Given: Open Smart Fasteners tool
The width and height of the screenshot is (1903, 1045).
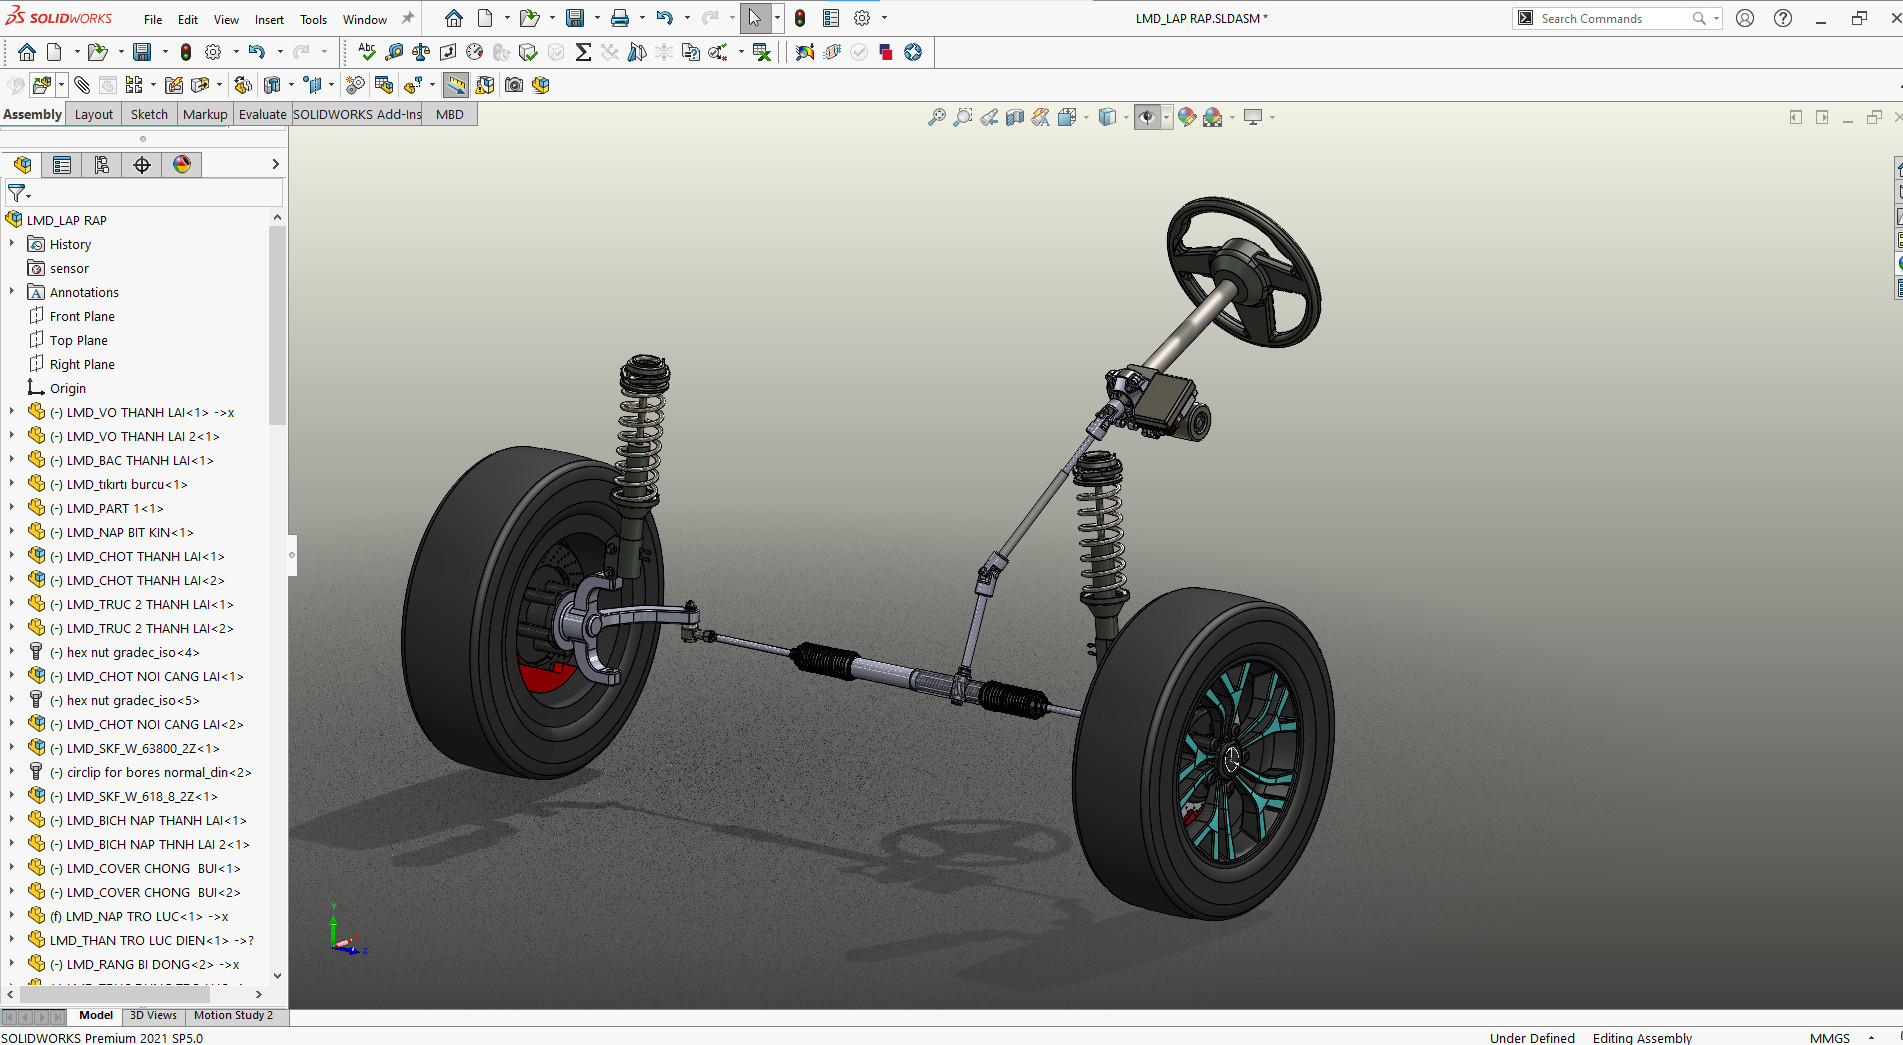Looking at the screenshot, I should click(174, 85).
